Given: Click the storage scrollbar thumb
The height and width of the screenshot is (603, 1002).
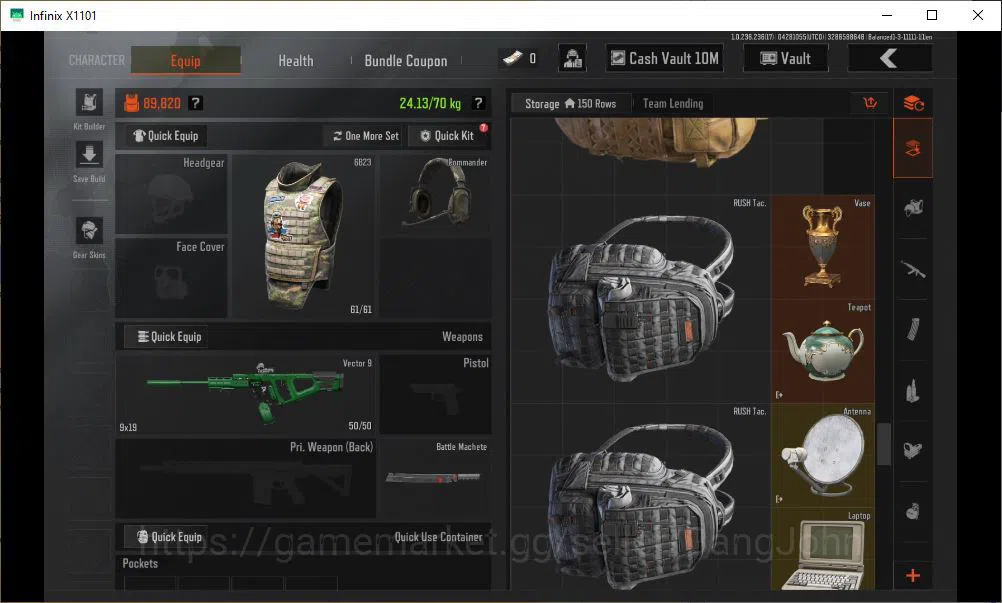Looking at the screenshot, I should (884, 444).
